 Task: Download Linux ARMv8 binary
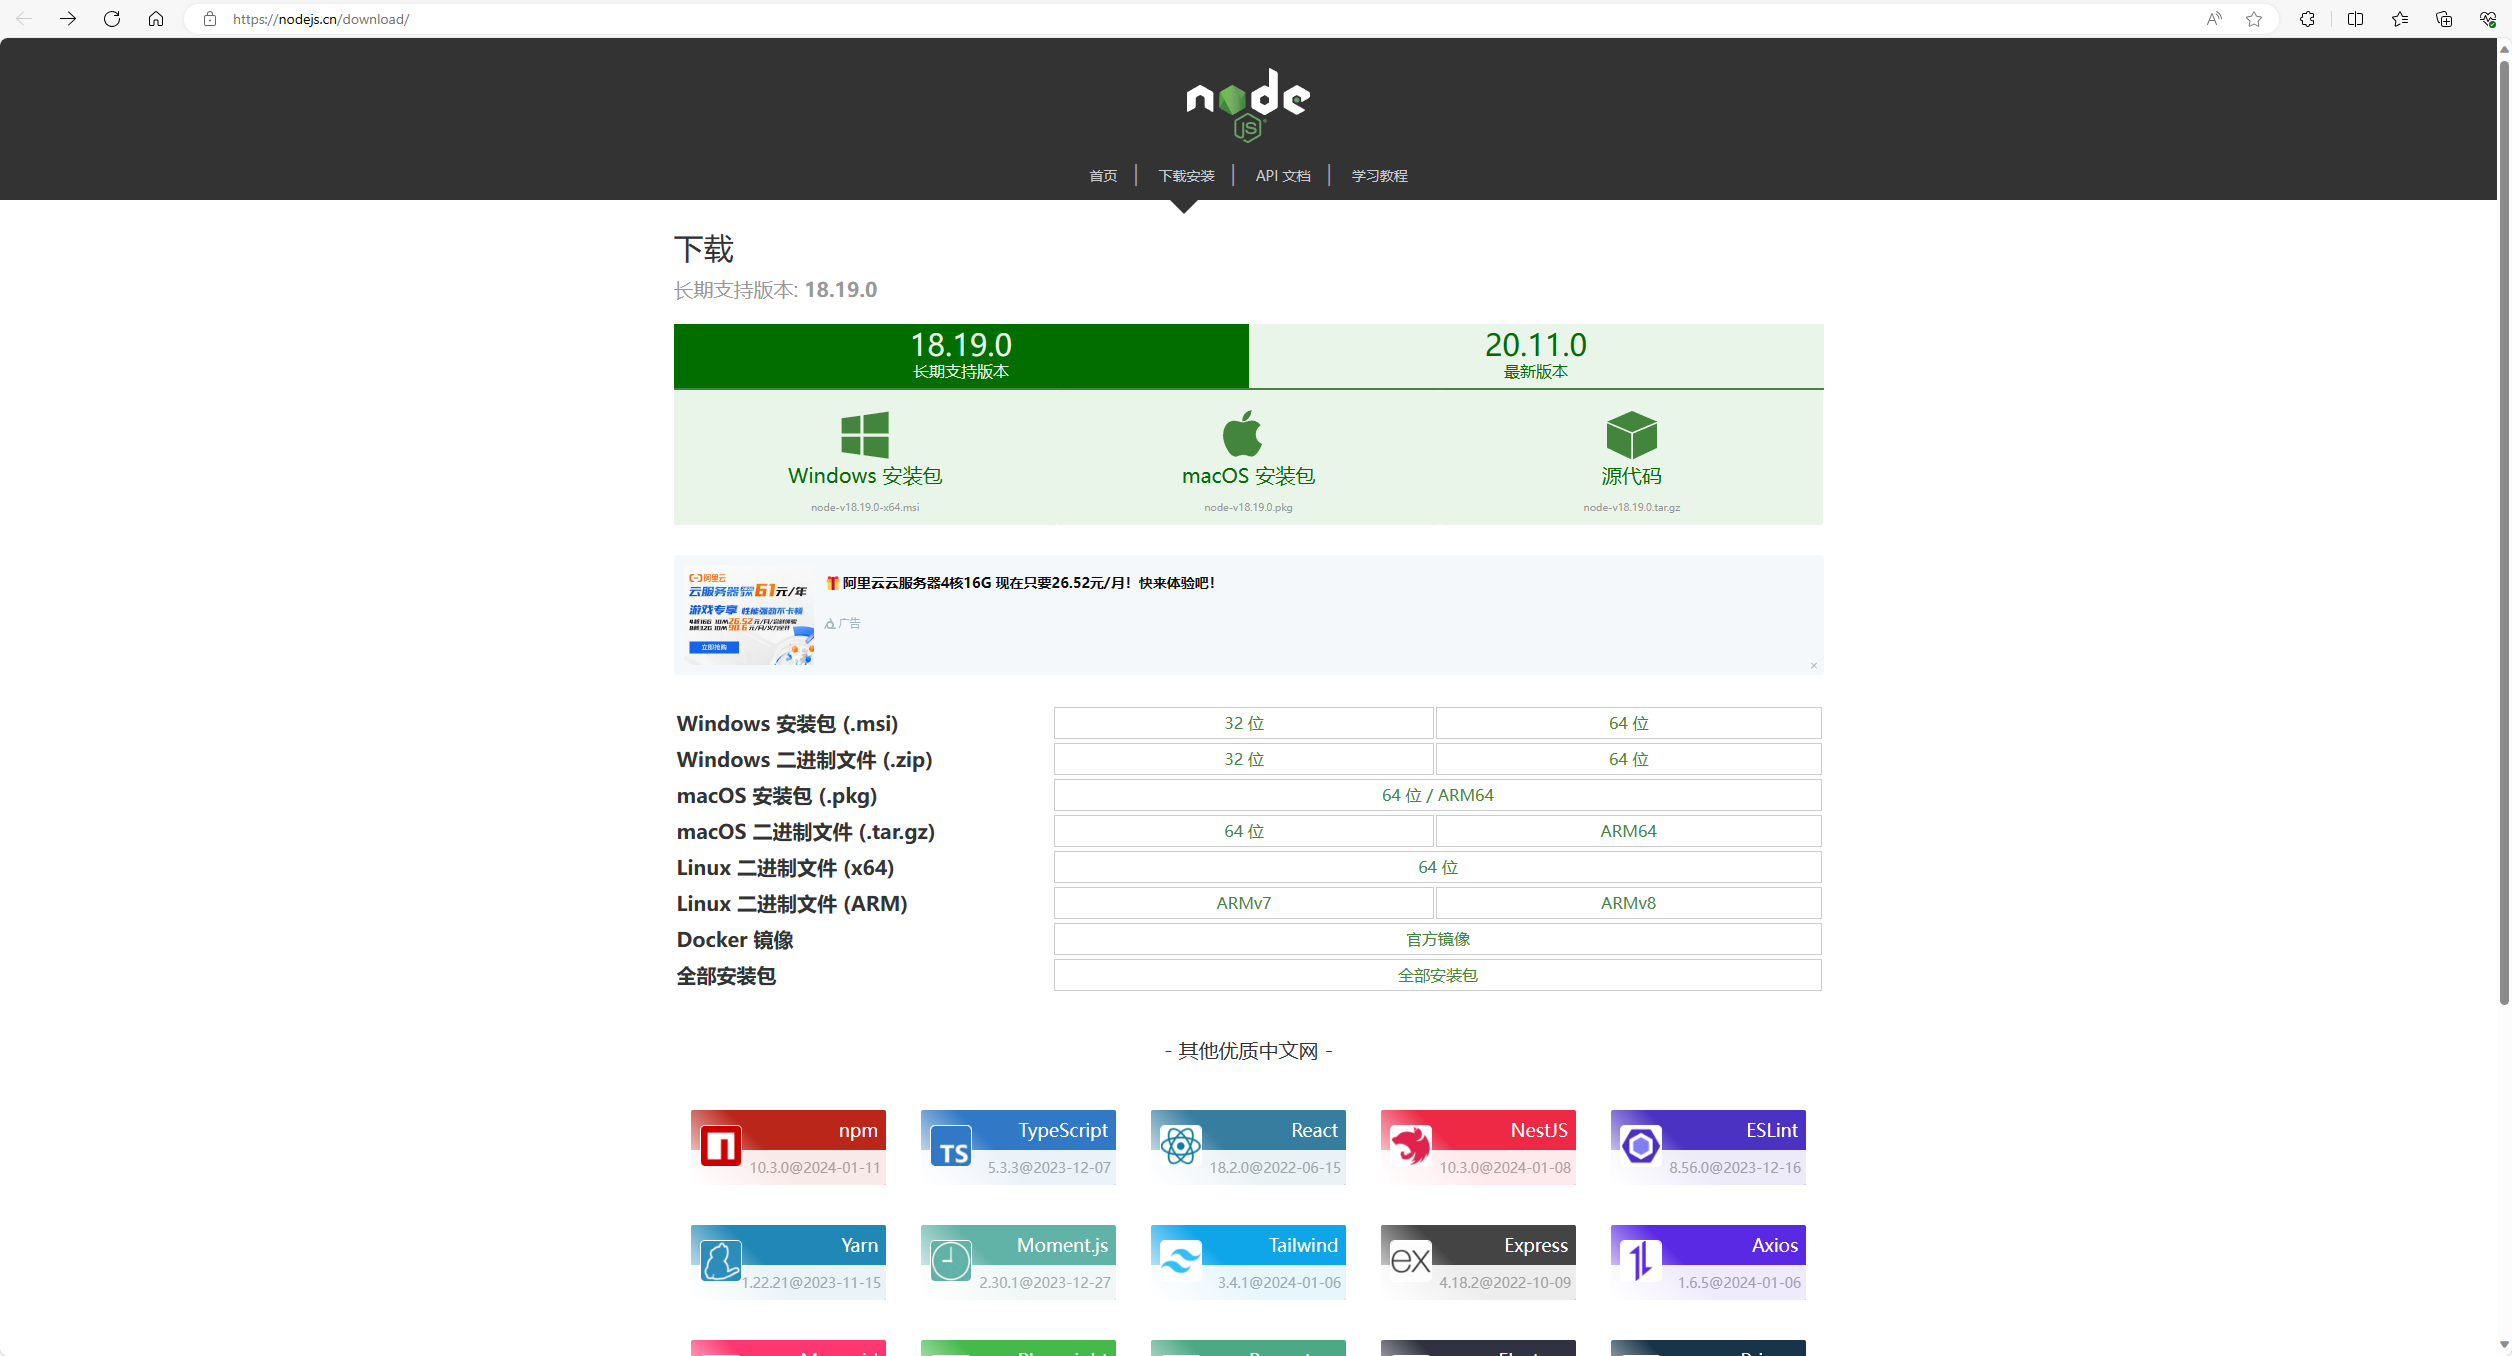[1629, 903]
